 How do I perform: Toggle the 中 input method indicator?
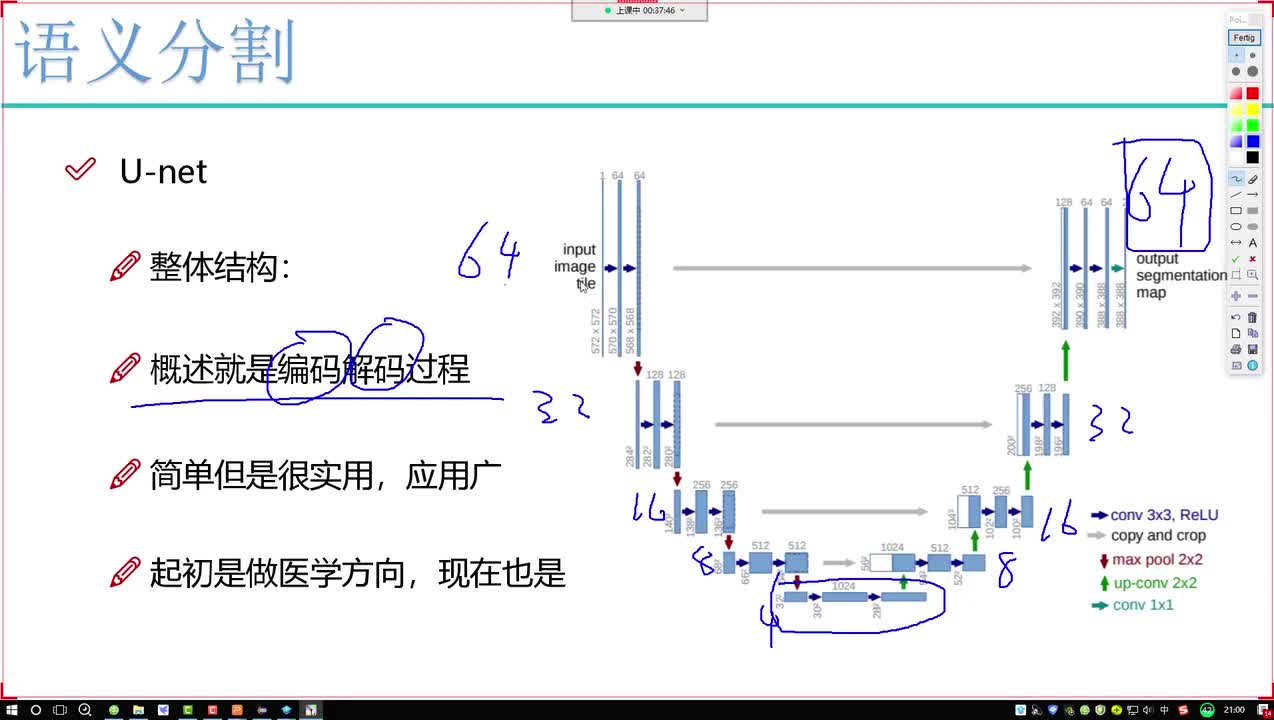click(x=1165, y=710)
